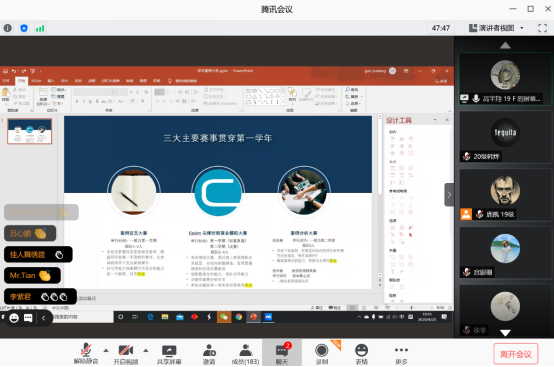Start sharing screen

[x=169, y=354]
